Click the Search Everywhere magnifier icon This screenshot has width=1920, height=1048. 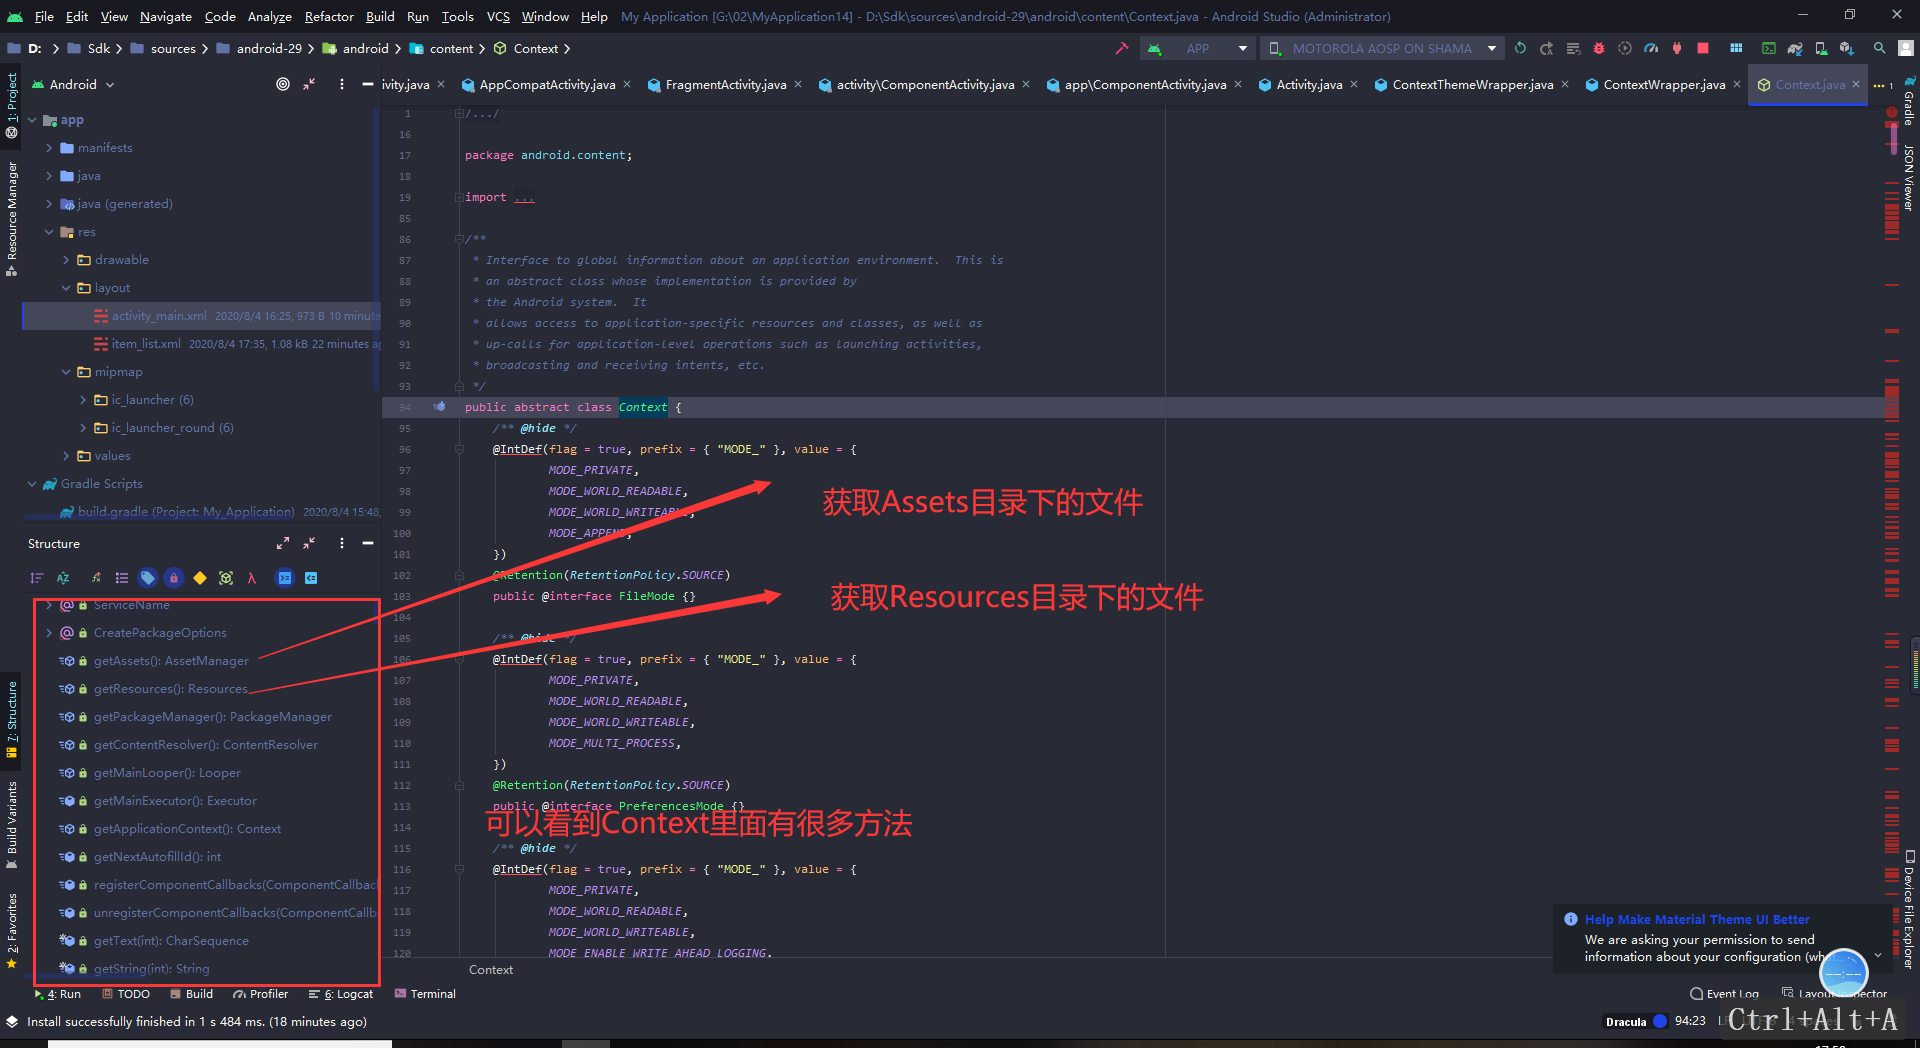point(1879,48)
